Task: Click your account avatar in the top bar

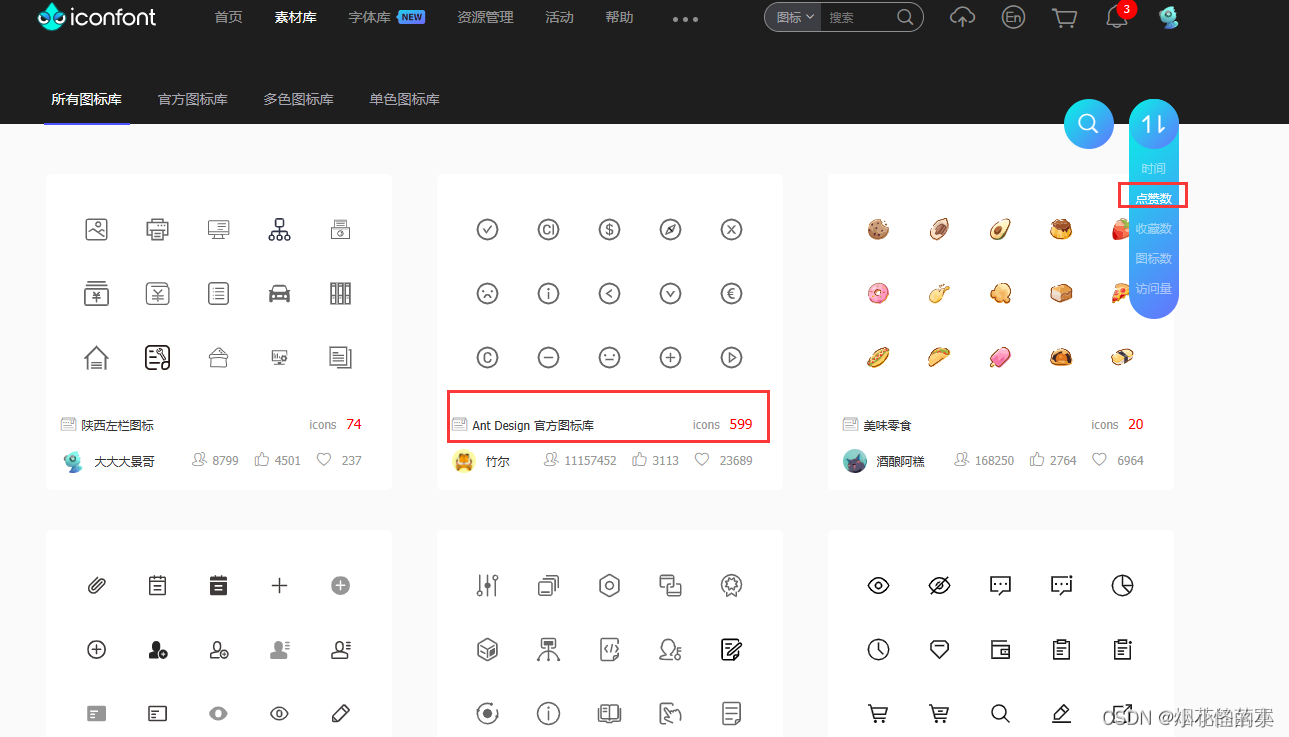Action: pos(1168,17)
